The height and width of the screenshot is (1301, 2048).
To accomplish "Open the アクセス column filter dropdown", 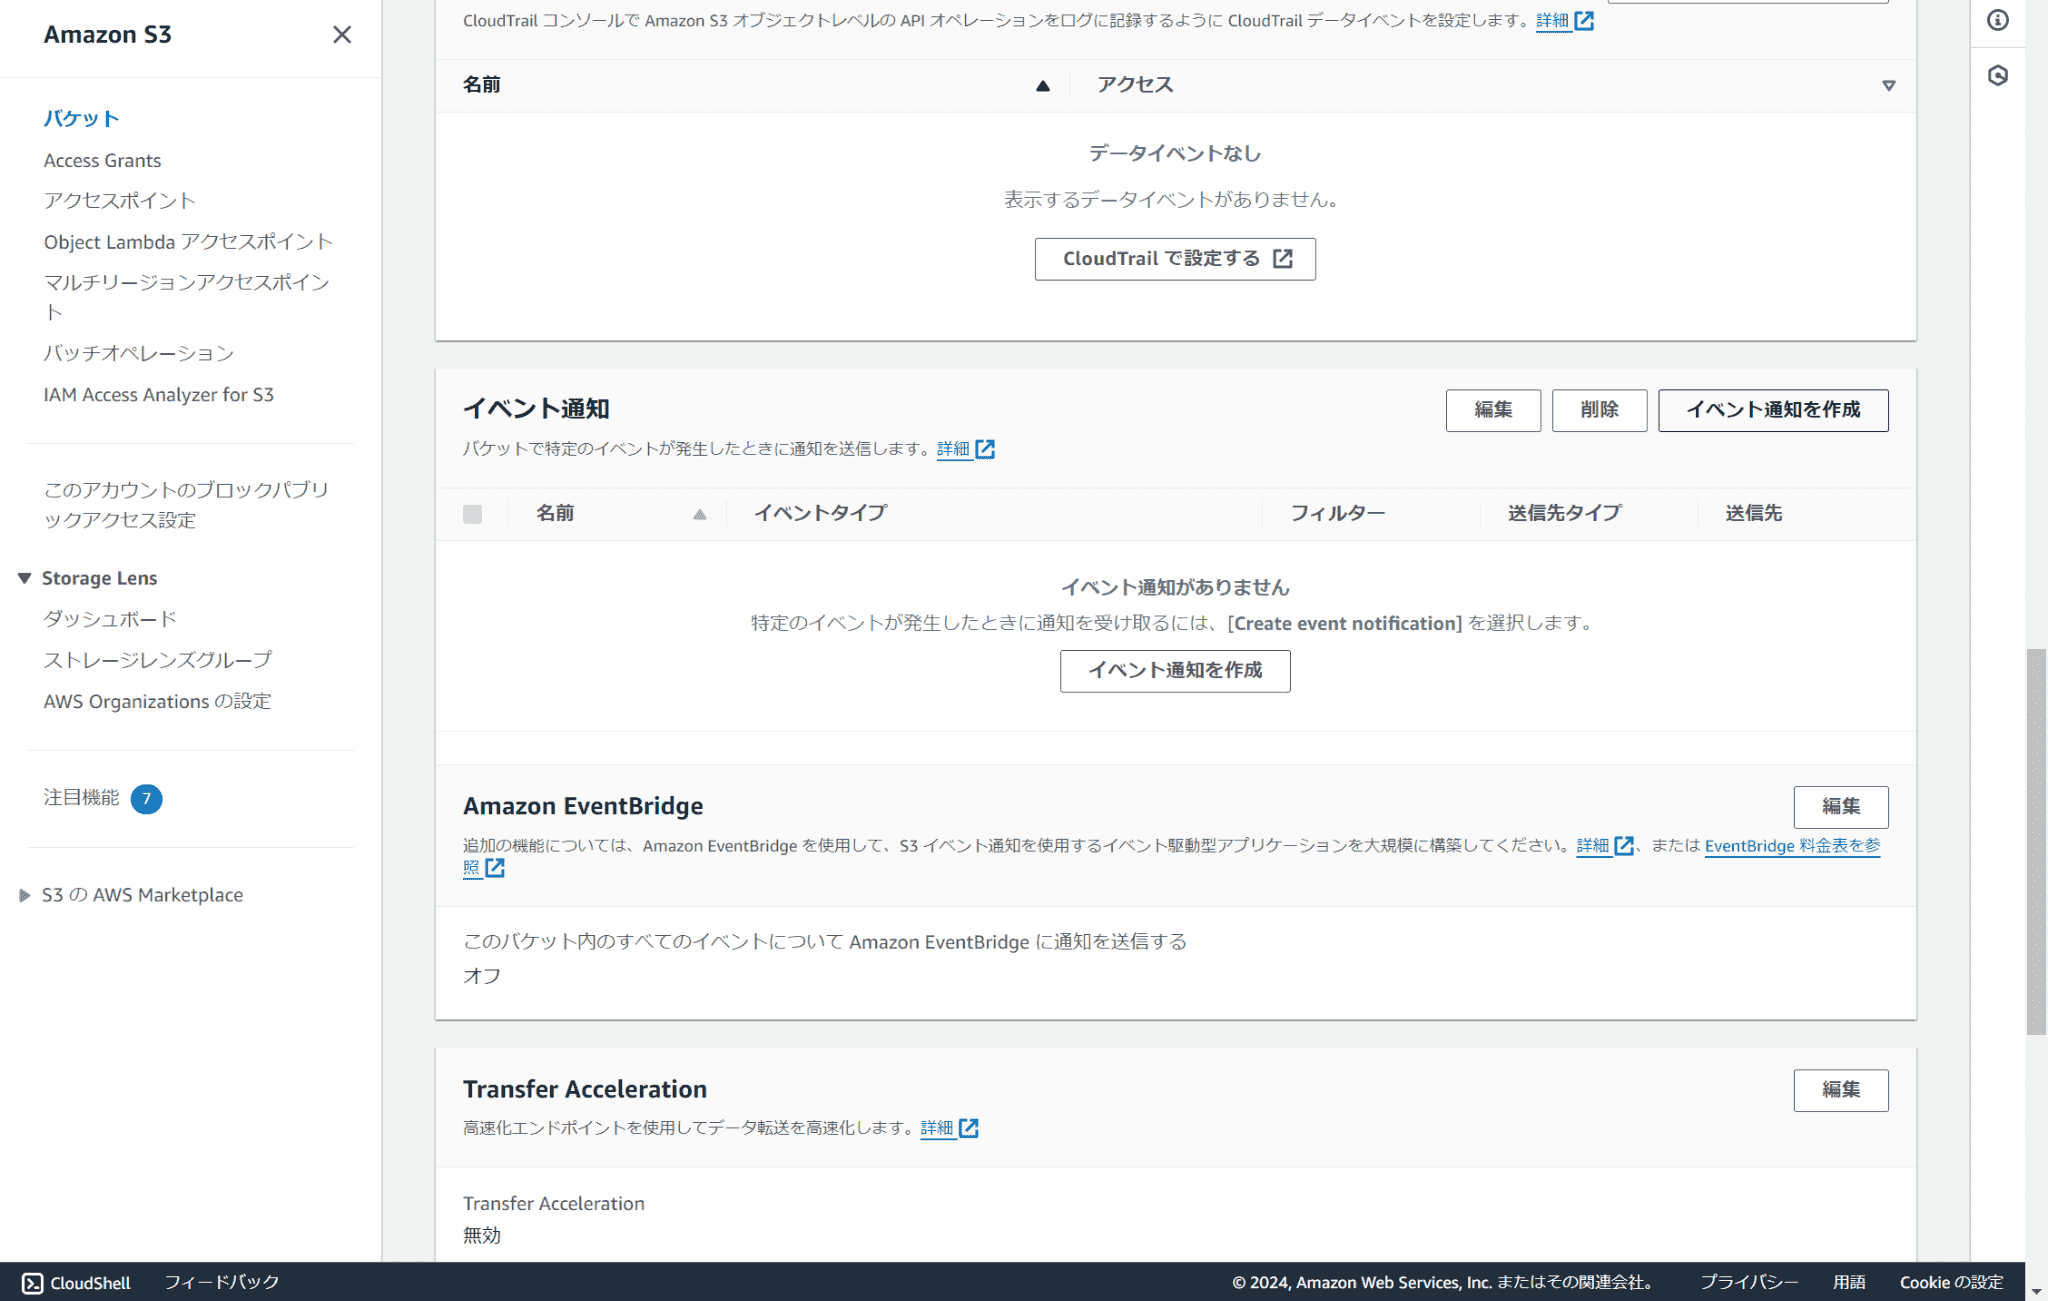I will tap(1889, 86).
